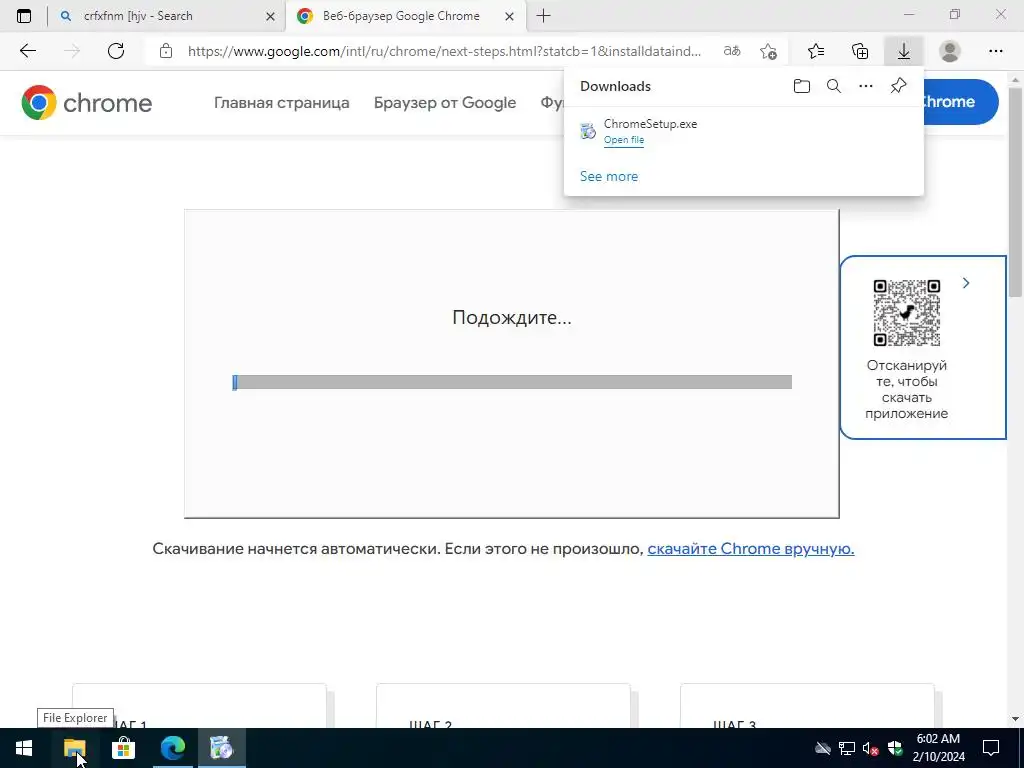The height and width of the screenshot is (768, 1024).
Task: Open the notification center icon
Action: point(991,748)
